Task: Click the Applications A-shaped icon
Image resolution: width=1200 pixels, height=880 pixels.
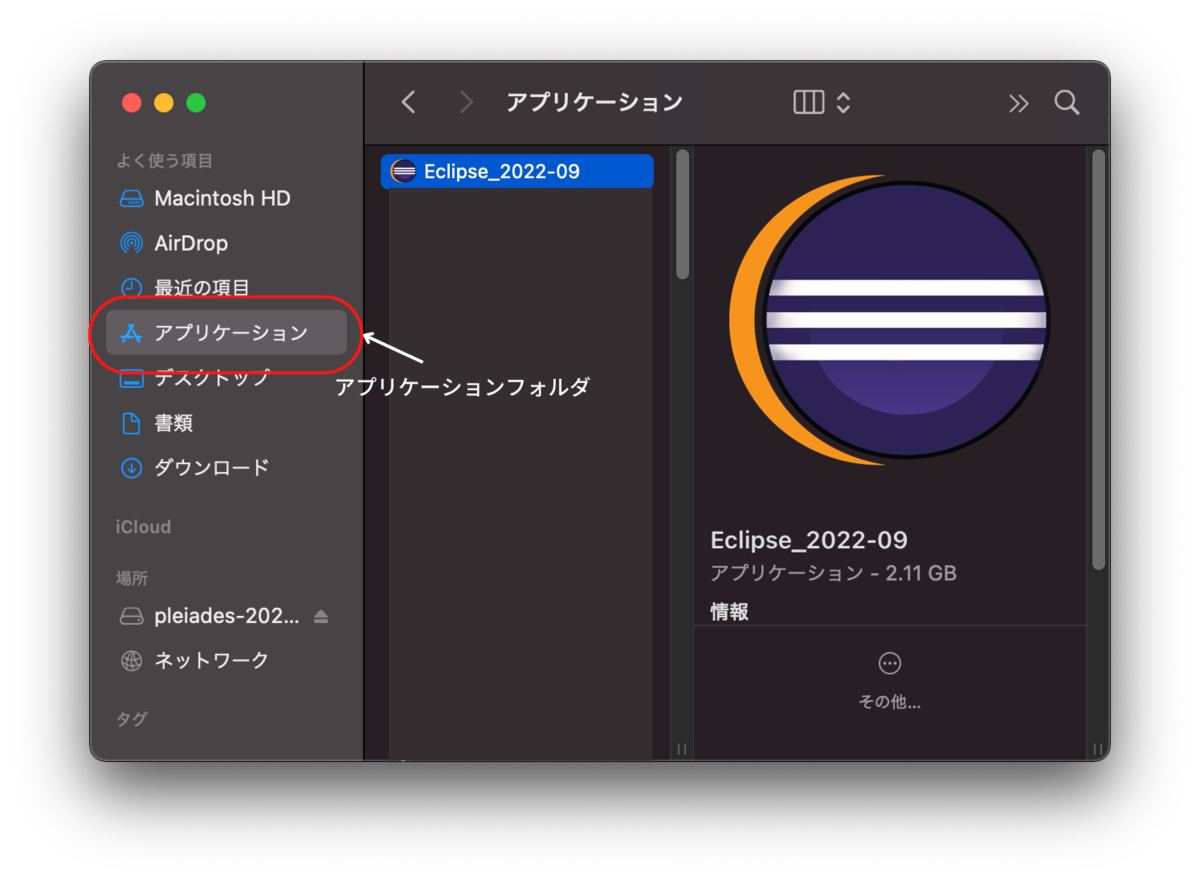Action: click(131, 333)
